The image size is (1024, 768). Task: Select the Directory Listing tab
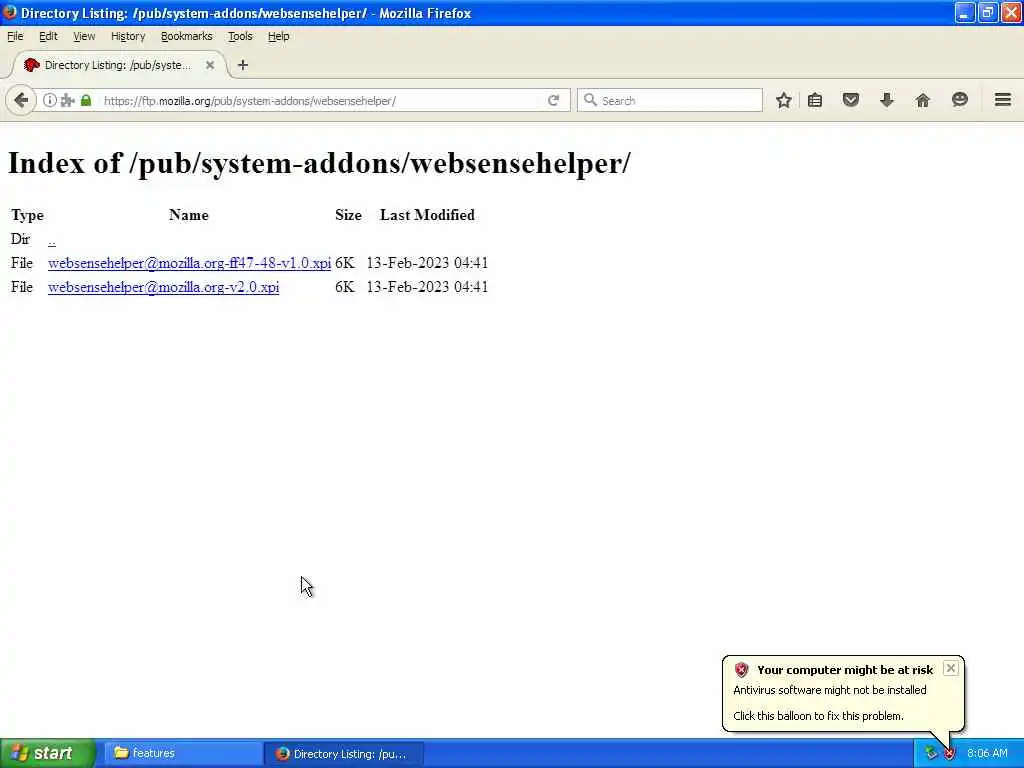point(118,65)
